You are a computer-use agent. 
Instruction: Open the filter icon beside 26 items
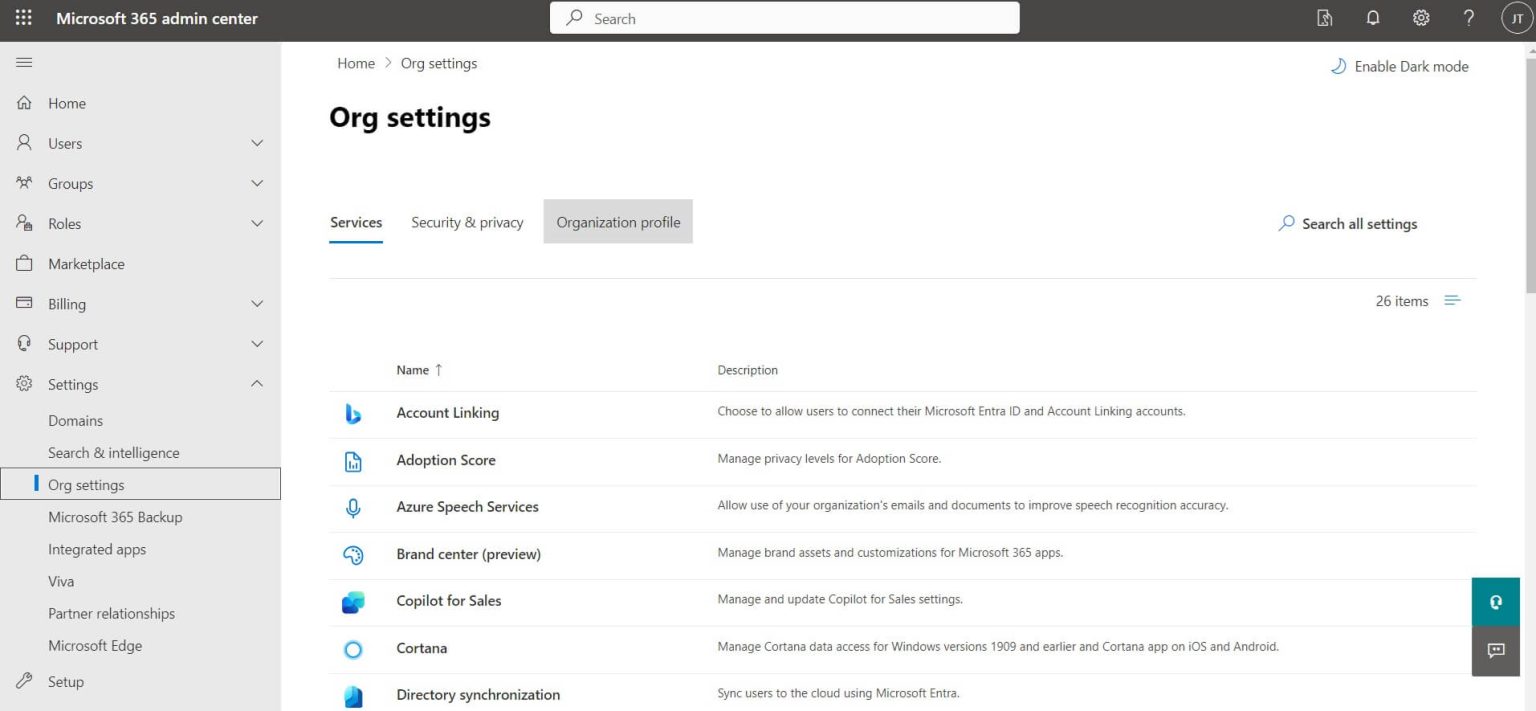1452,300
